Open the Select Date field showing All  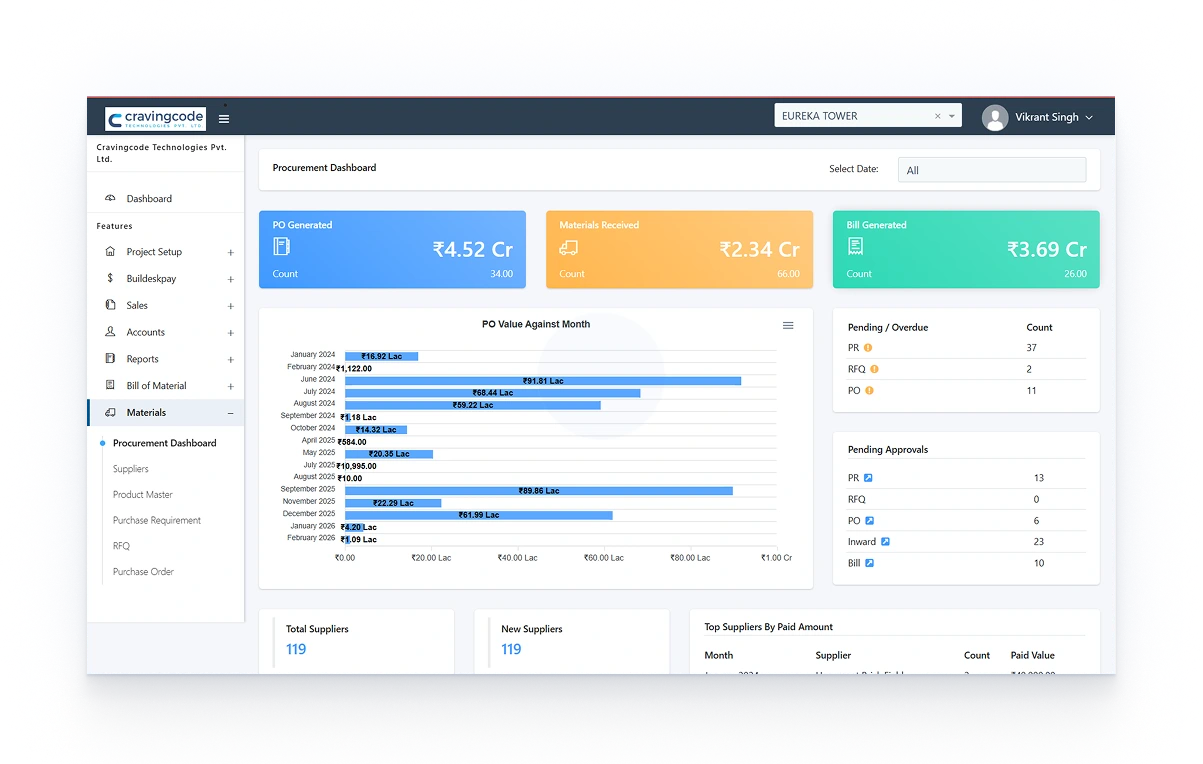pos(992,170)
